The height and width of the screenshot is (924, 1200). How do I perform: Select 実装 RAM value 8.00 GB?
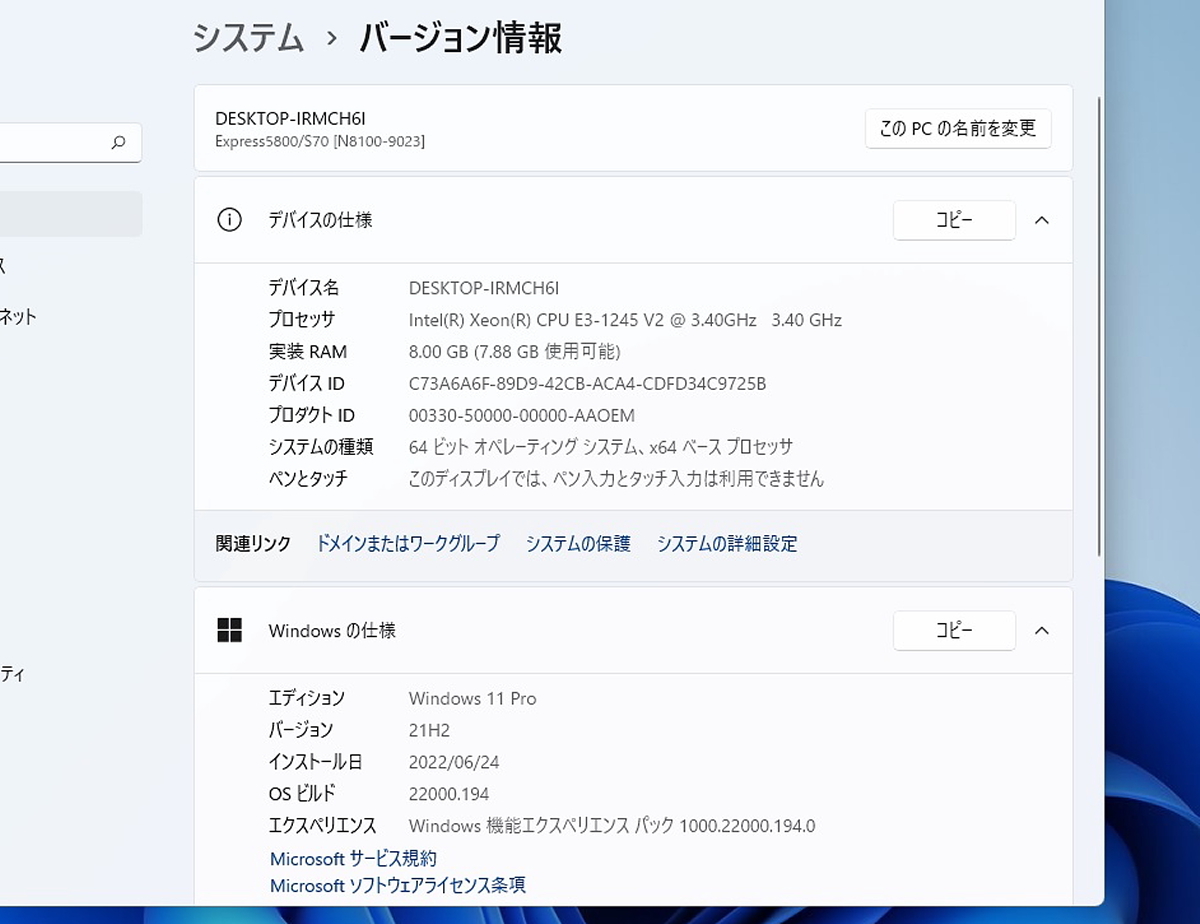[x=515, y=351]
